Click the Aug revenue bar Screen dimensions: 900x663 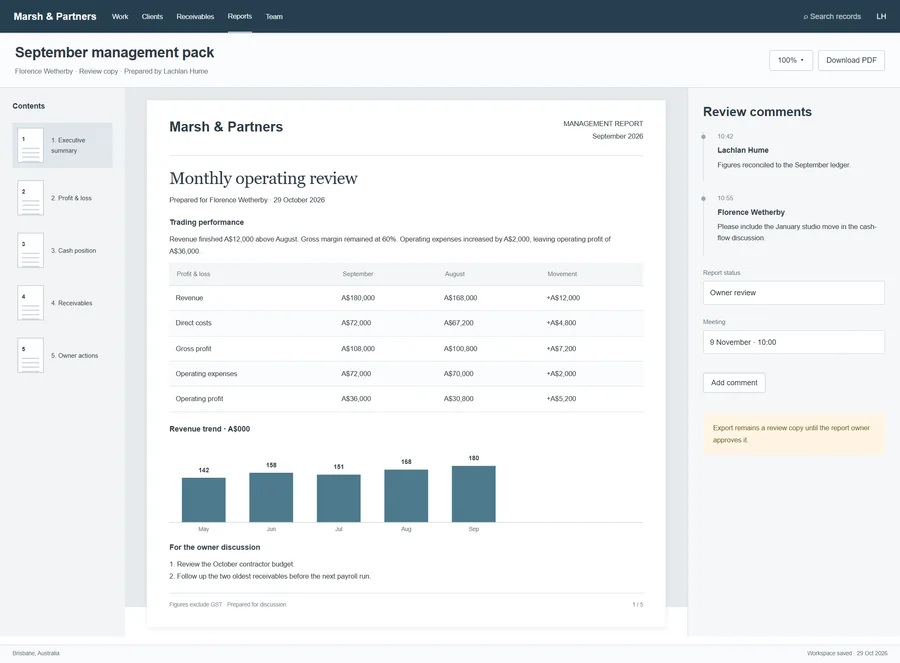click(406, 496)
